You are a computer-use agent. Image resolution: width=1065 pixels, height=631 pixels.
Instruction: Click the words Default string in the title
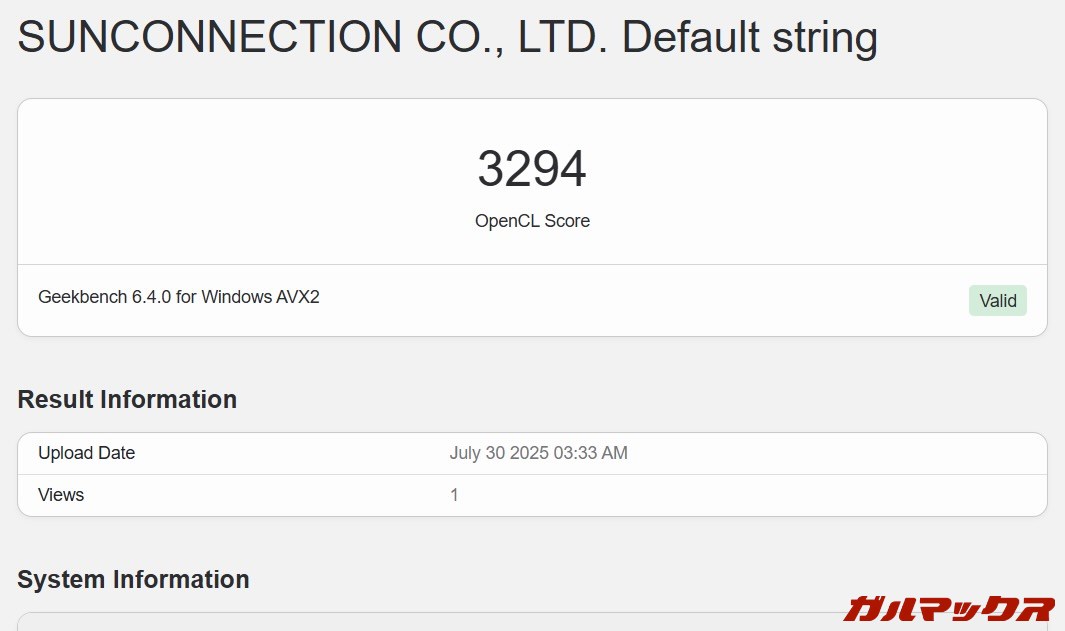pos(749,38)
